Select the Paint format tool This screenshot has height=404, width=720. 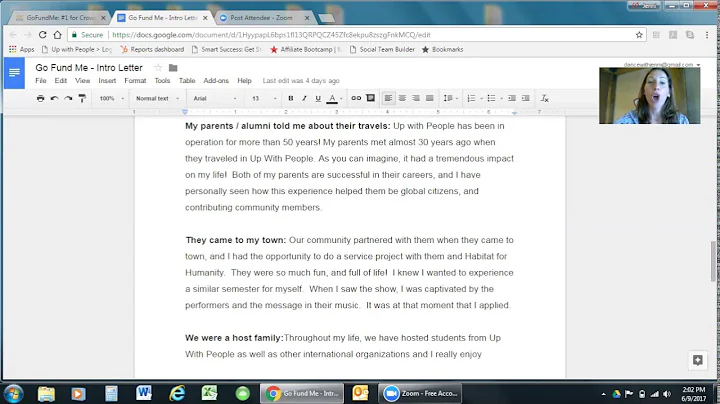click(82, 98)
